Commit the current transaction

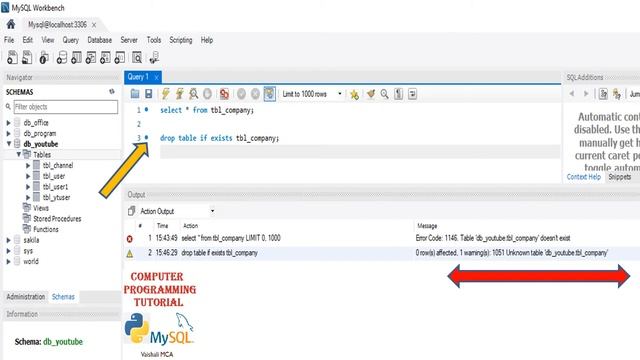(x=241, y=94)
